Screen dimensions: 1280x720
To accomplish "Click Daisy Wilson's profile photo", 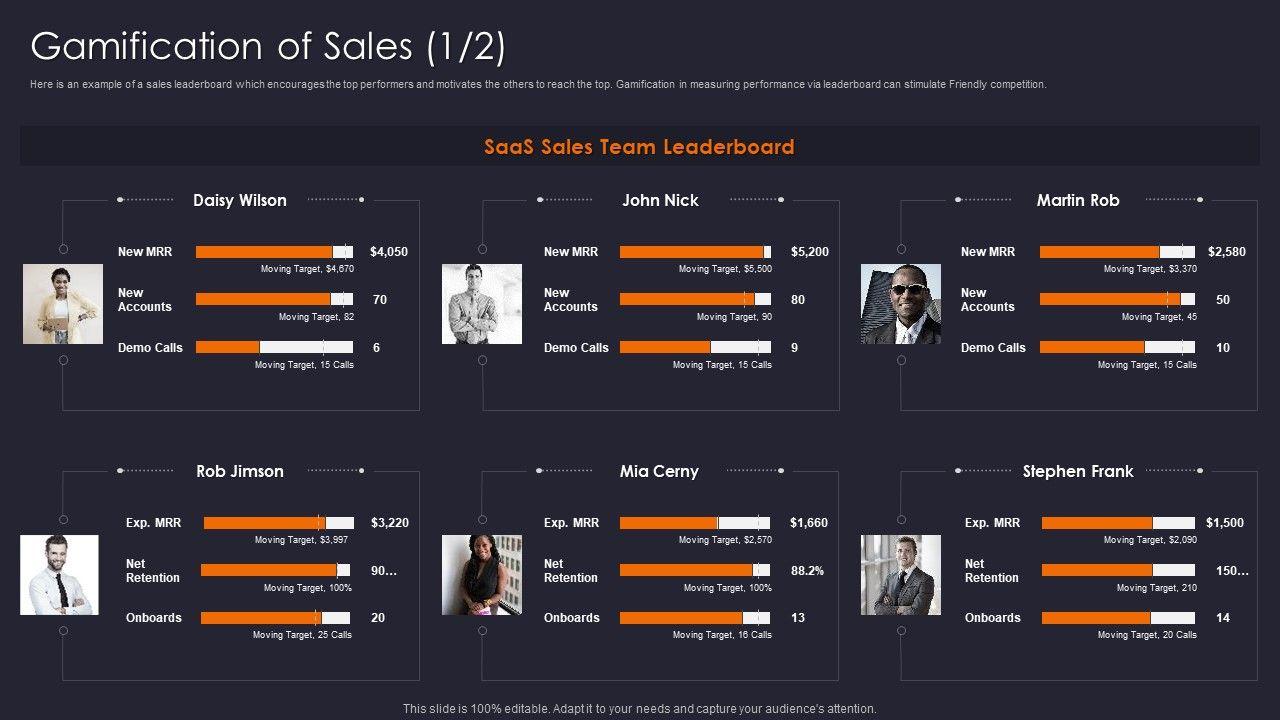I will click(x=63, y=304).
